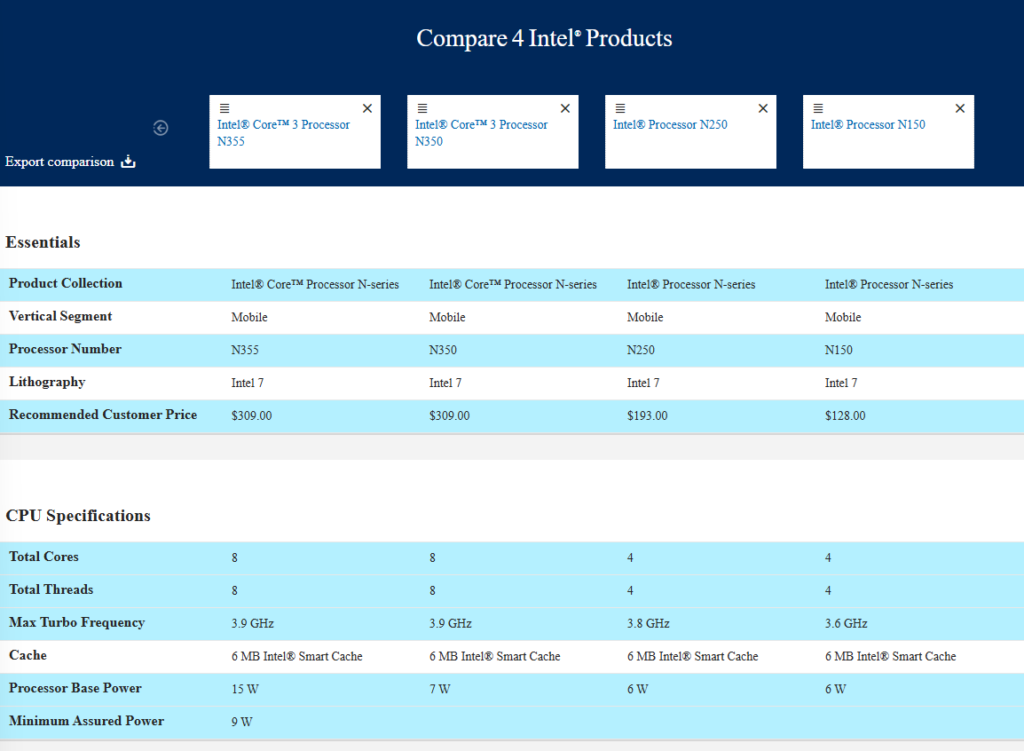This screenshot has width=1024, height=751.
Task: Click the Max Turbo Frequency label
Action: [x=77, y=622]
